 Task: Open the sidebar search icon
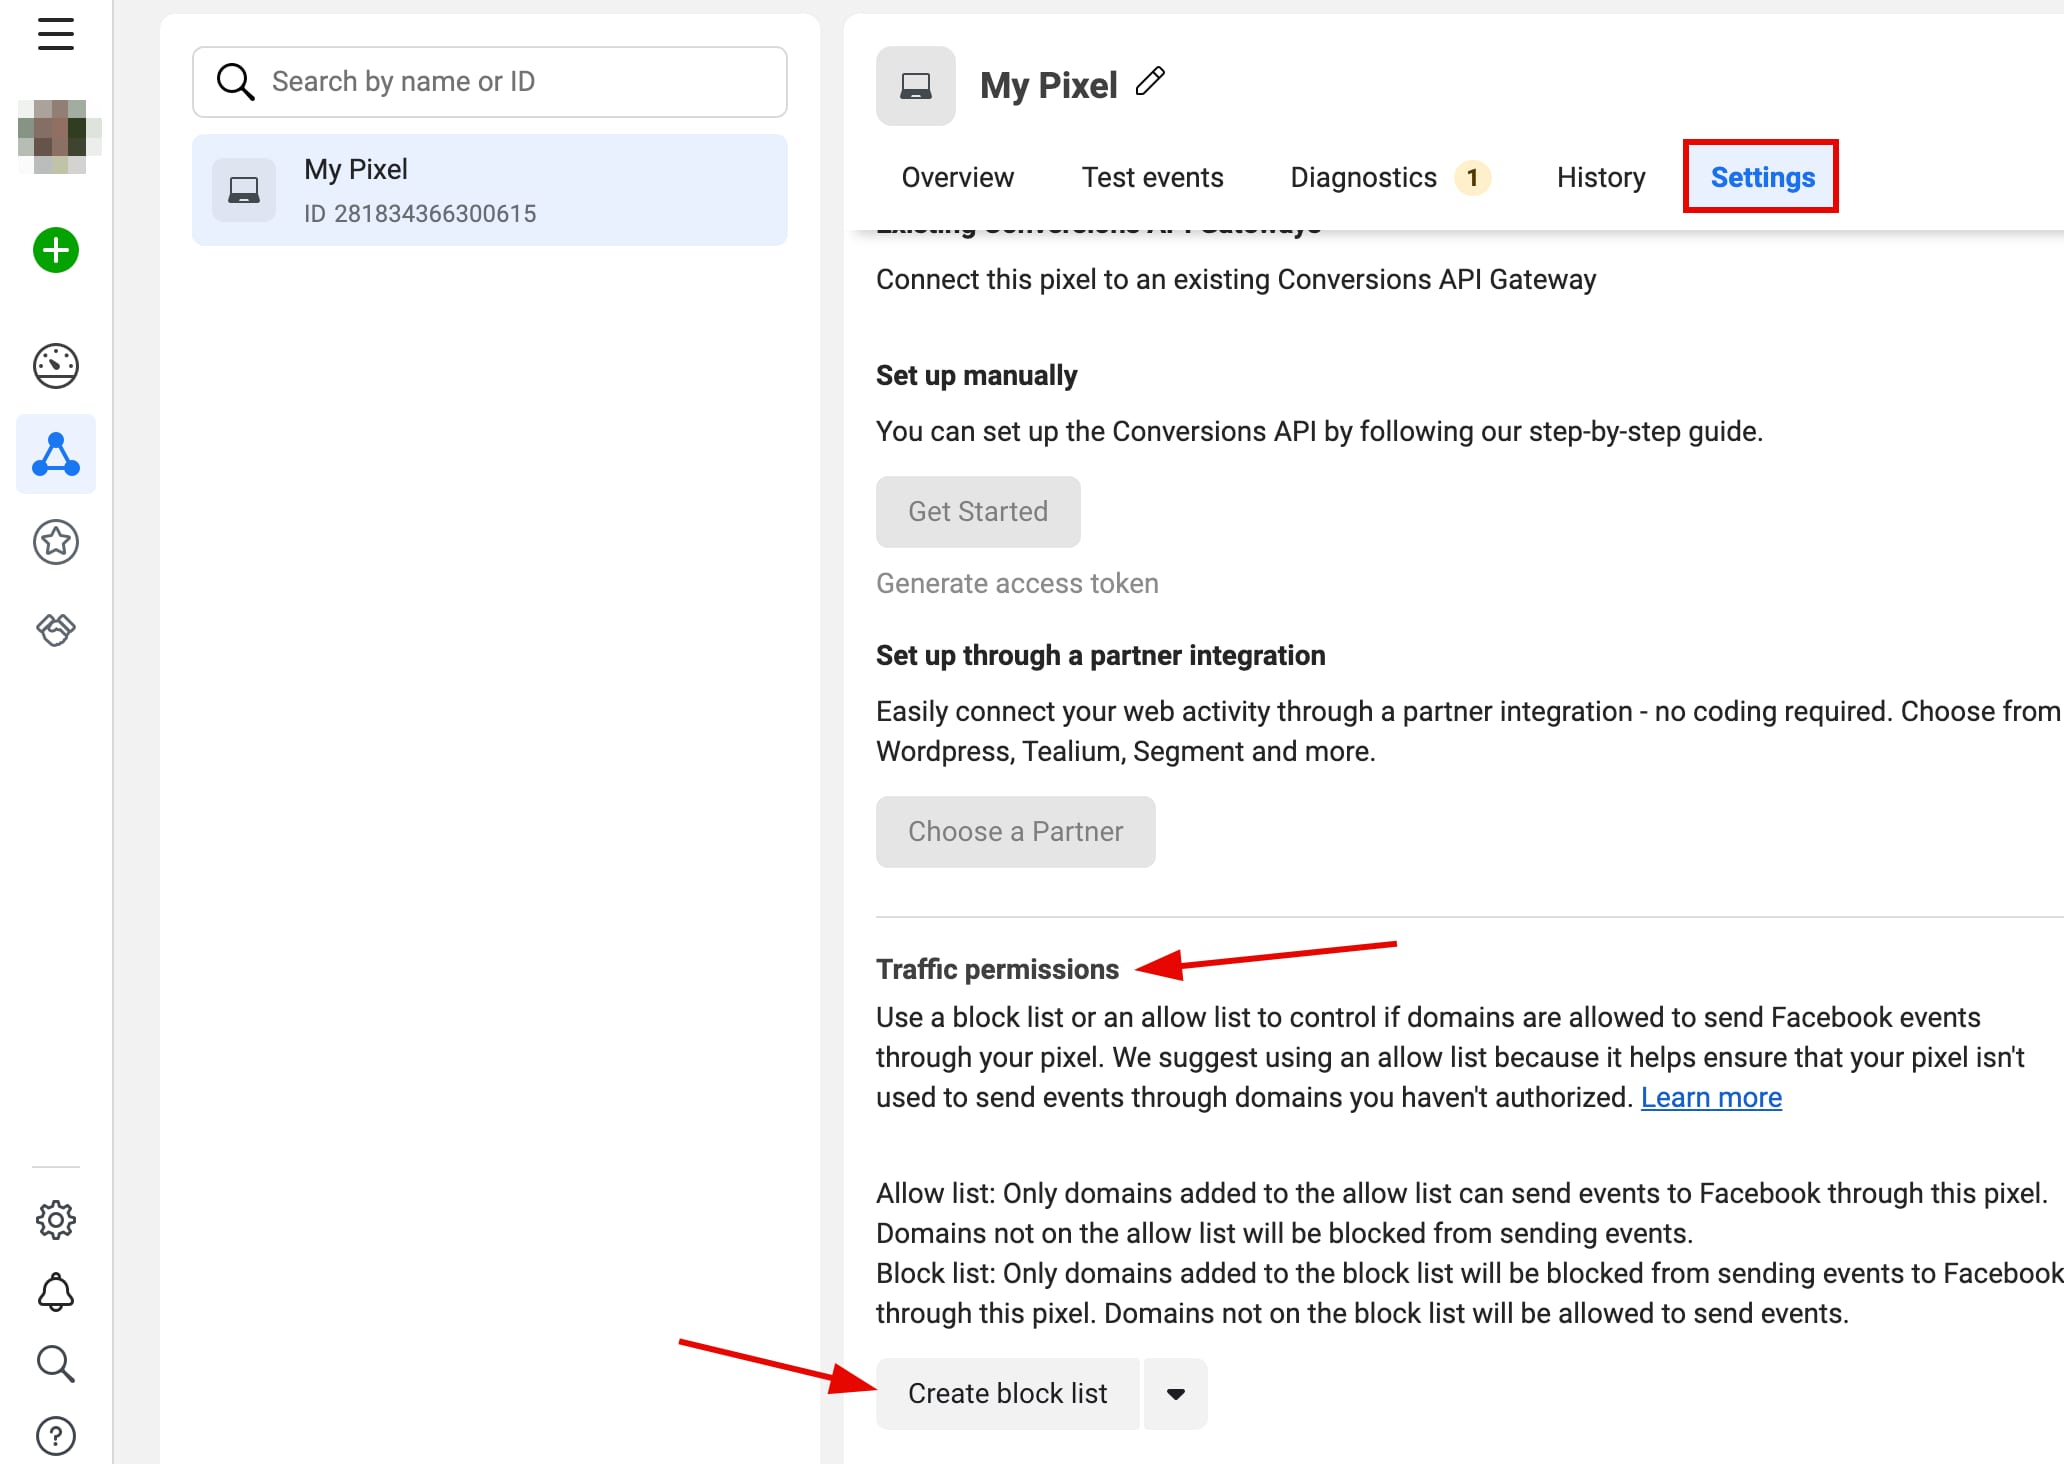[56, 1364]
